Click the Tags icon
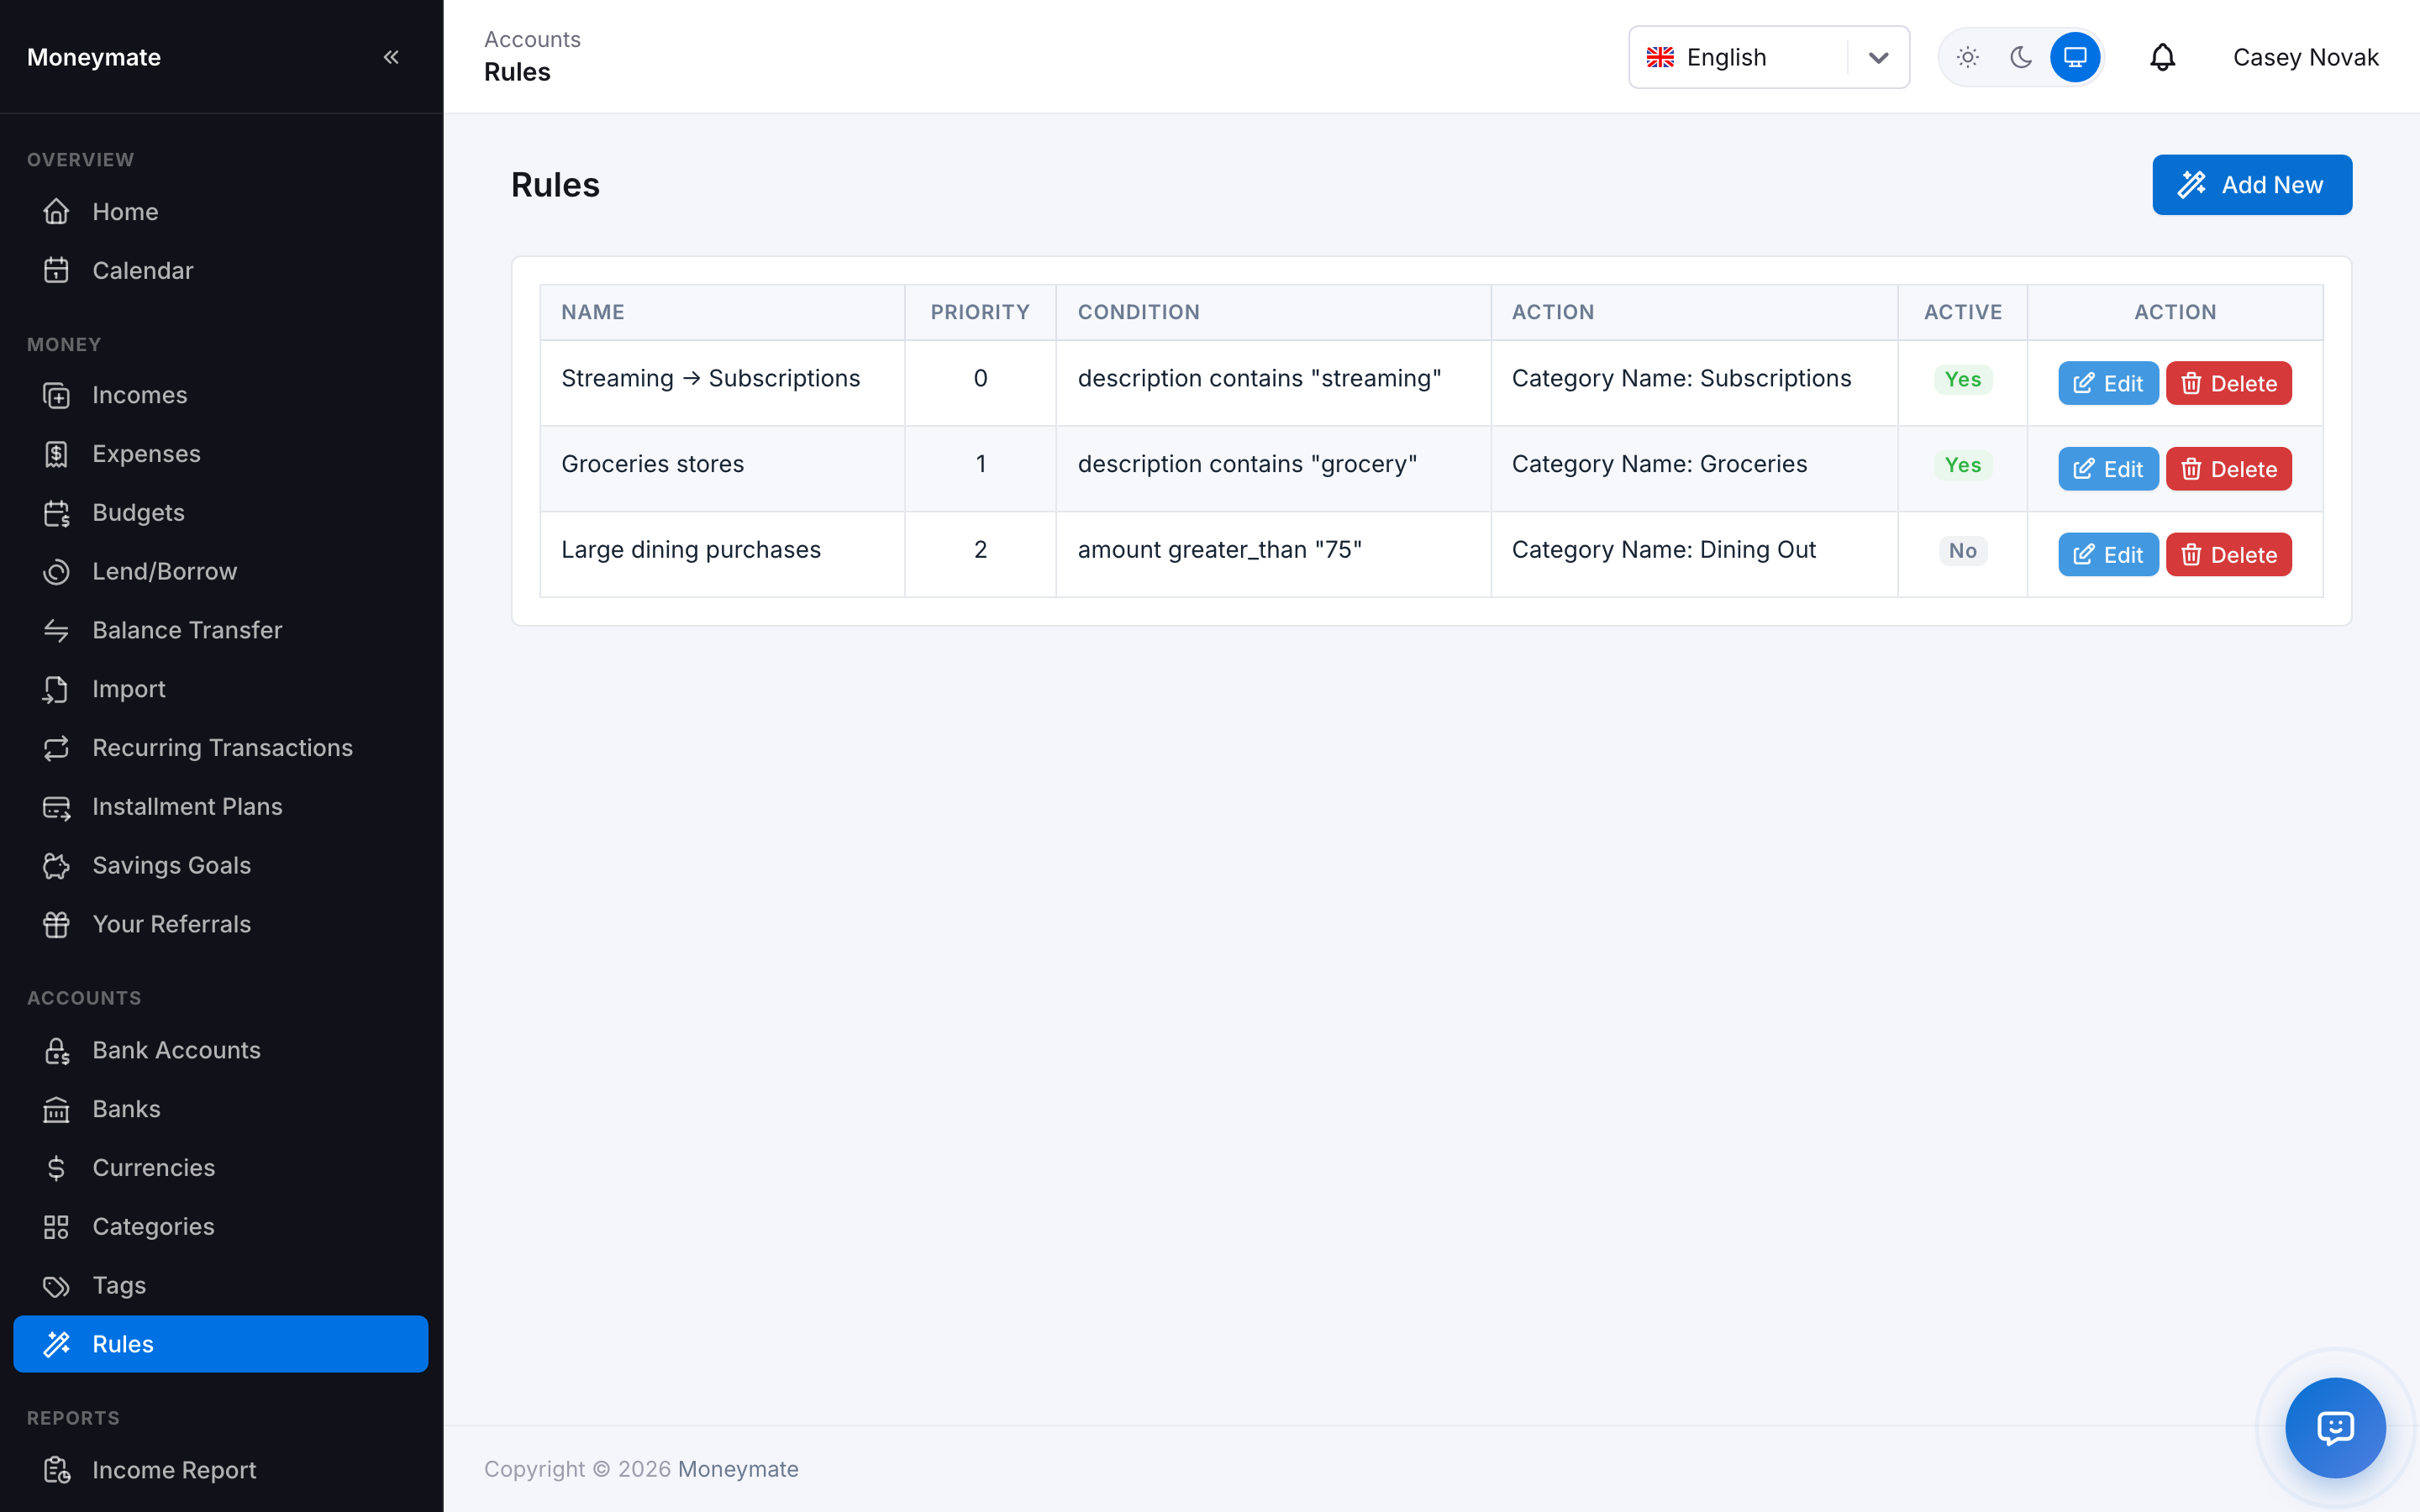Screen dimensions: 2420x1512 click(57, 1285)
